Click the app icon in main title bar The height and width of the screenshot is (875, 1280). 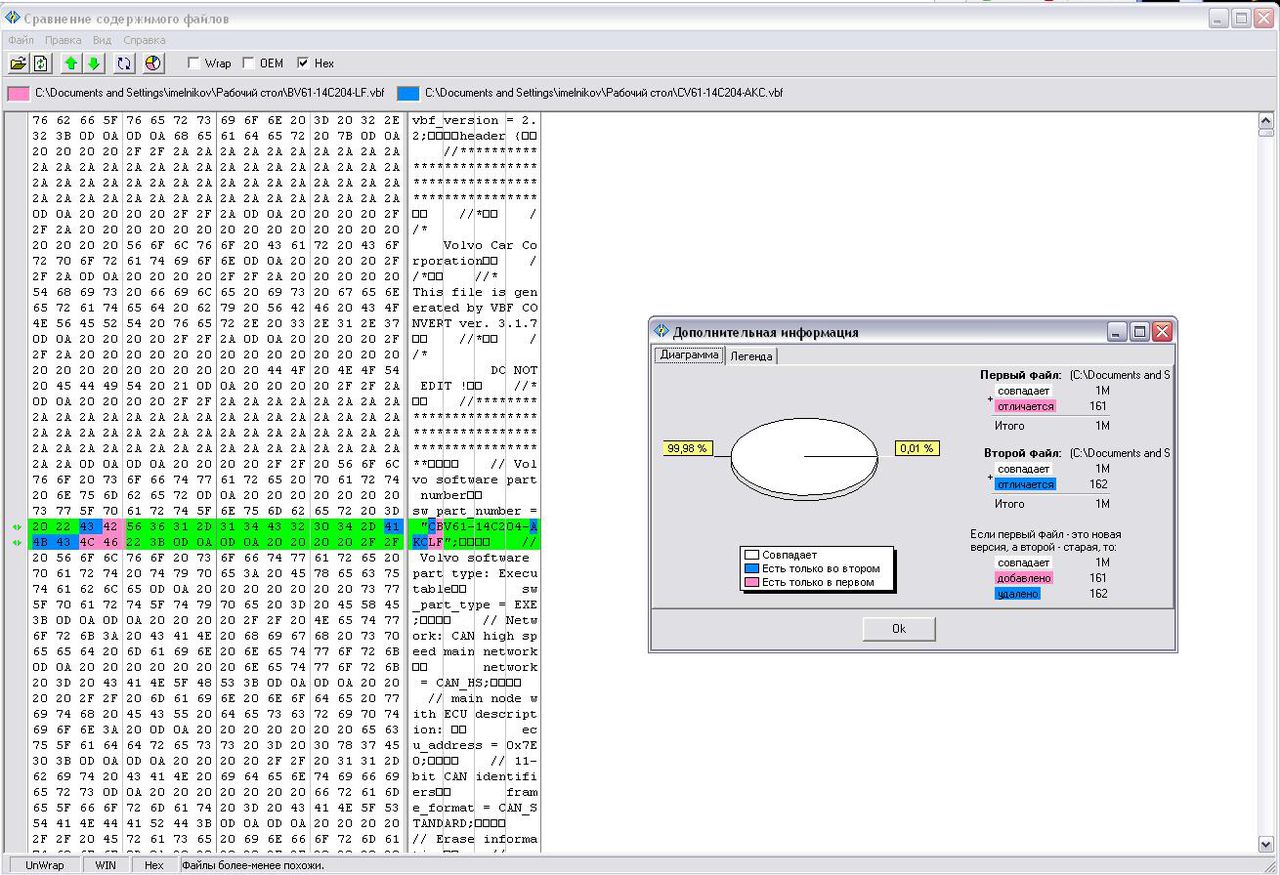[13, 18]
